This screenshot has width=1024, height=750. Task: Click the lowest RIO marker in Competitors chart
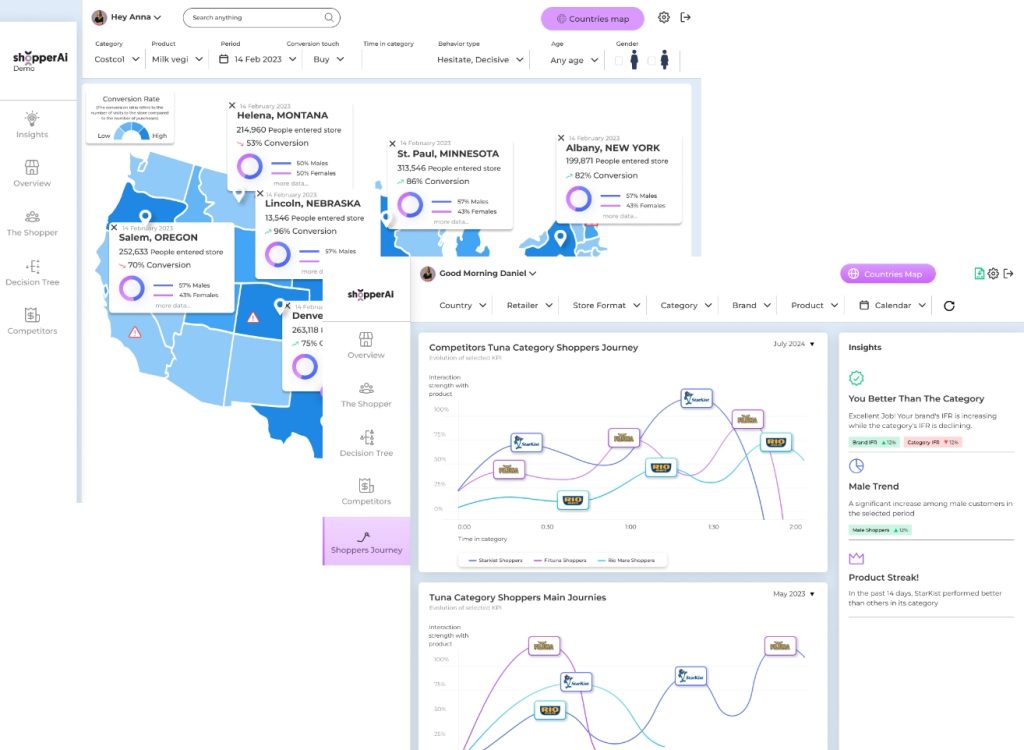pos(573,500)
